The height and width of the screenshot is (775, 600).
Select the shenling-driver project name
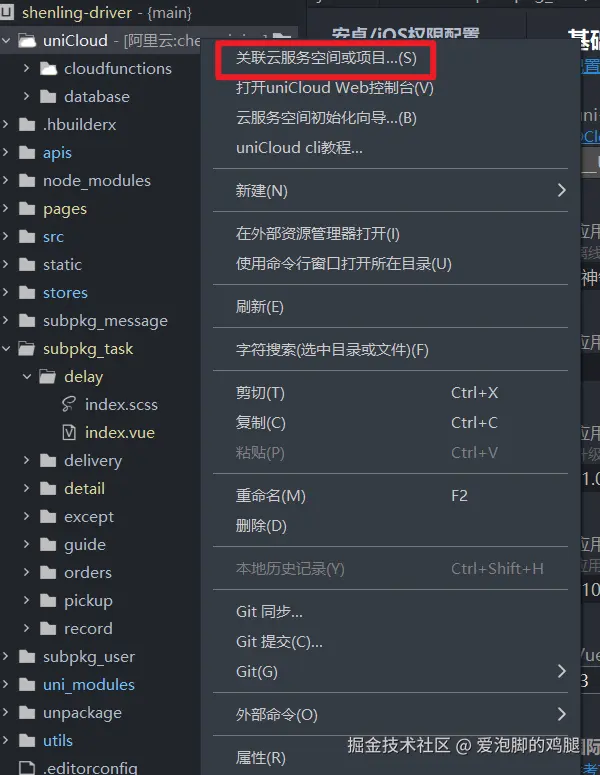77,12
